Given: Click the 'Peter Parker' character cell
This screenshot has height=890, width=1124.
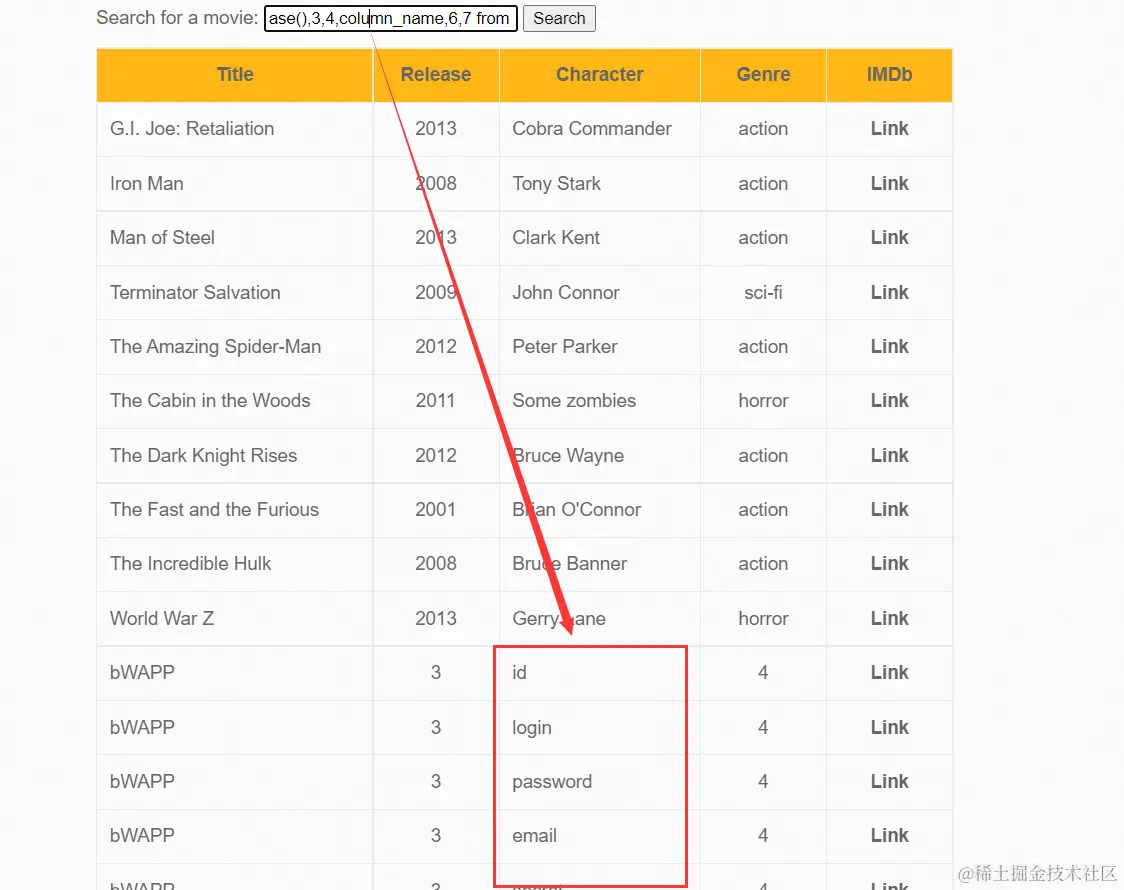Looking at the screenshot, I should pos(600,347).
